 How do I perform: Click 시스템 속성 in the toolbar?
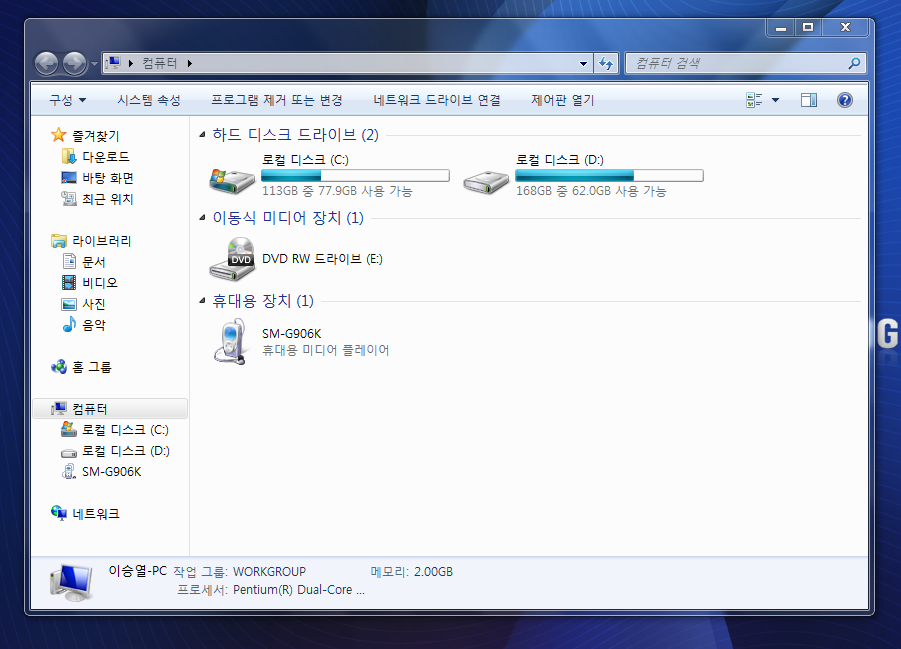[x=148, y=100]
